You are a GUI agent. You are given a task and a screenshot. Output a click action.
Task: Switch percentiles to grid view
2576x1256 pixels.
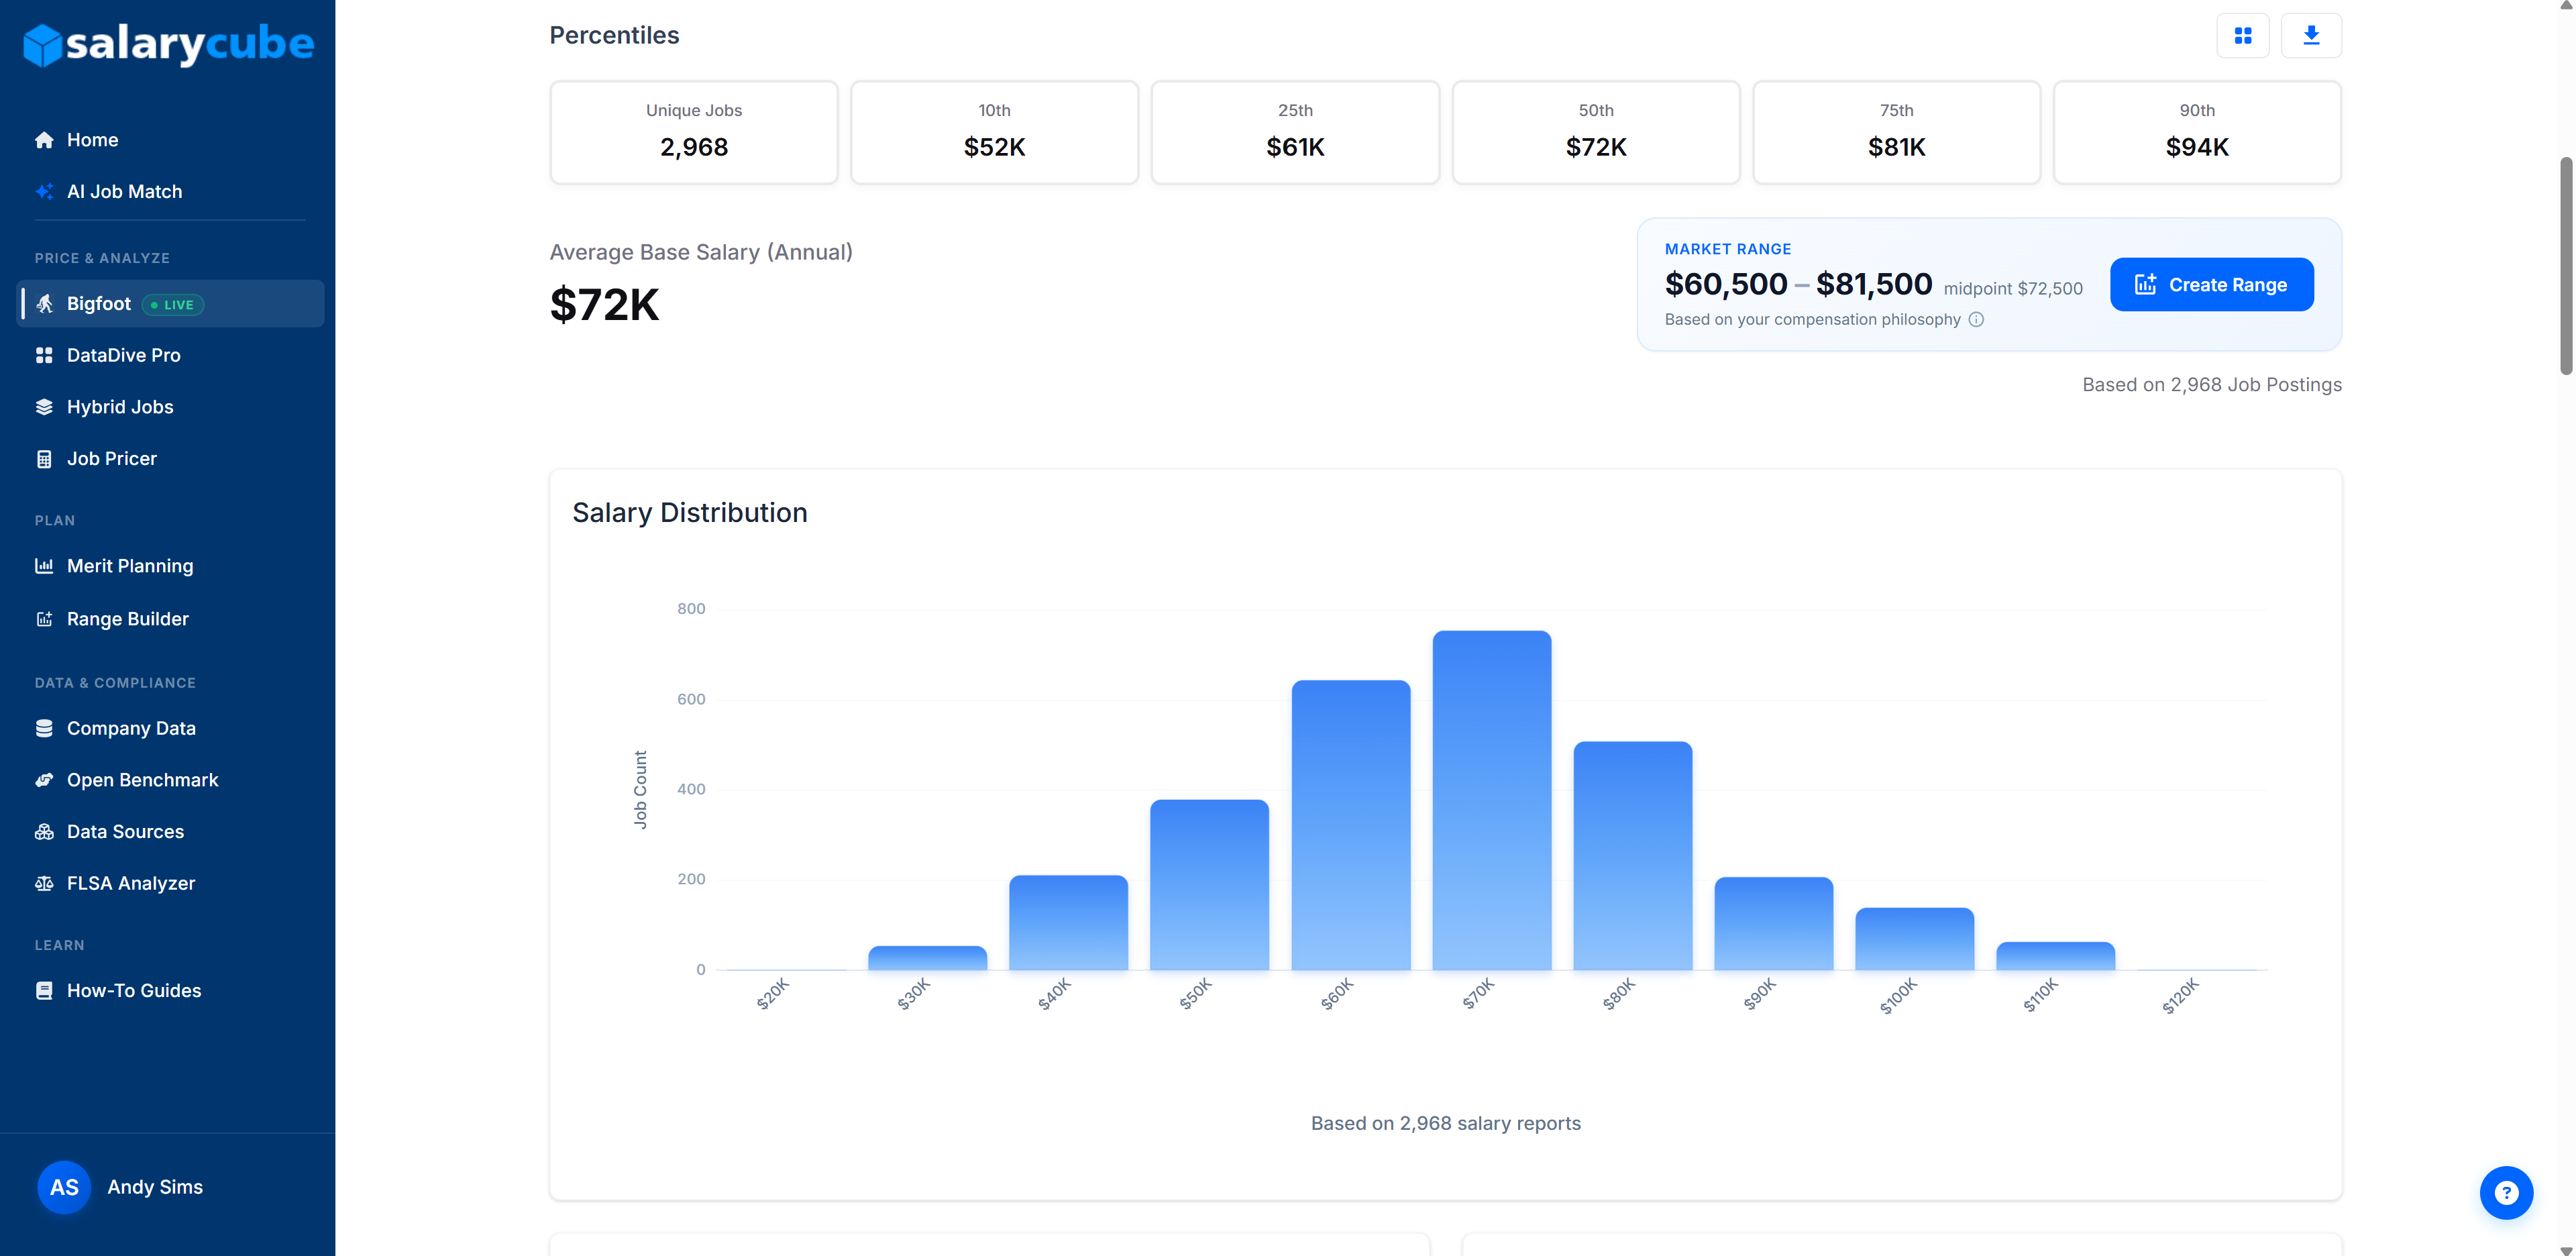pyautogui.click(x=2243, y=36)
